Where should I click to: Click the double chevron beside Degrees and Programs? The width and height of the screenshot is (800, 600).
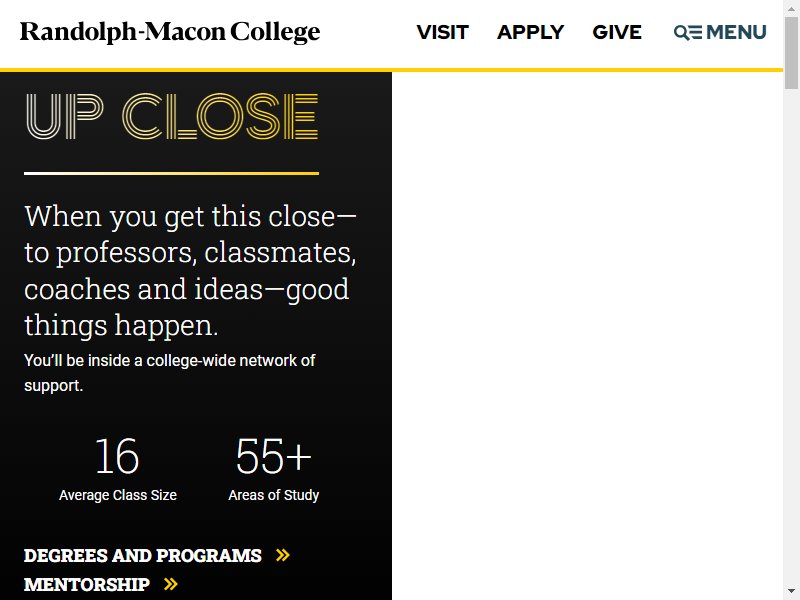[283, 555]
